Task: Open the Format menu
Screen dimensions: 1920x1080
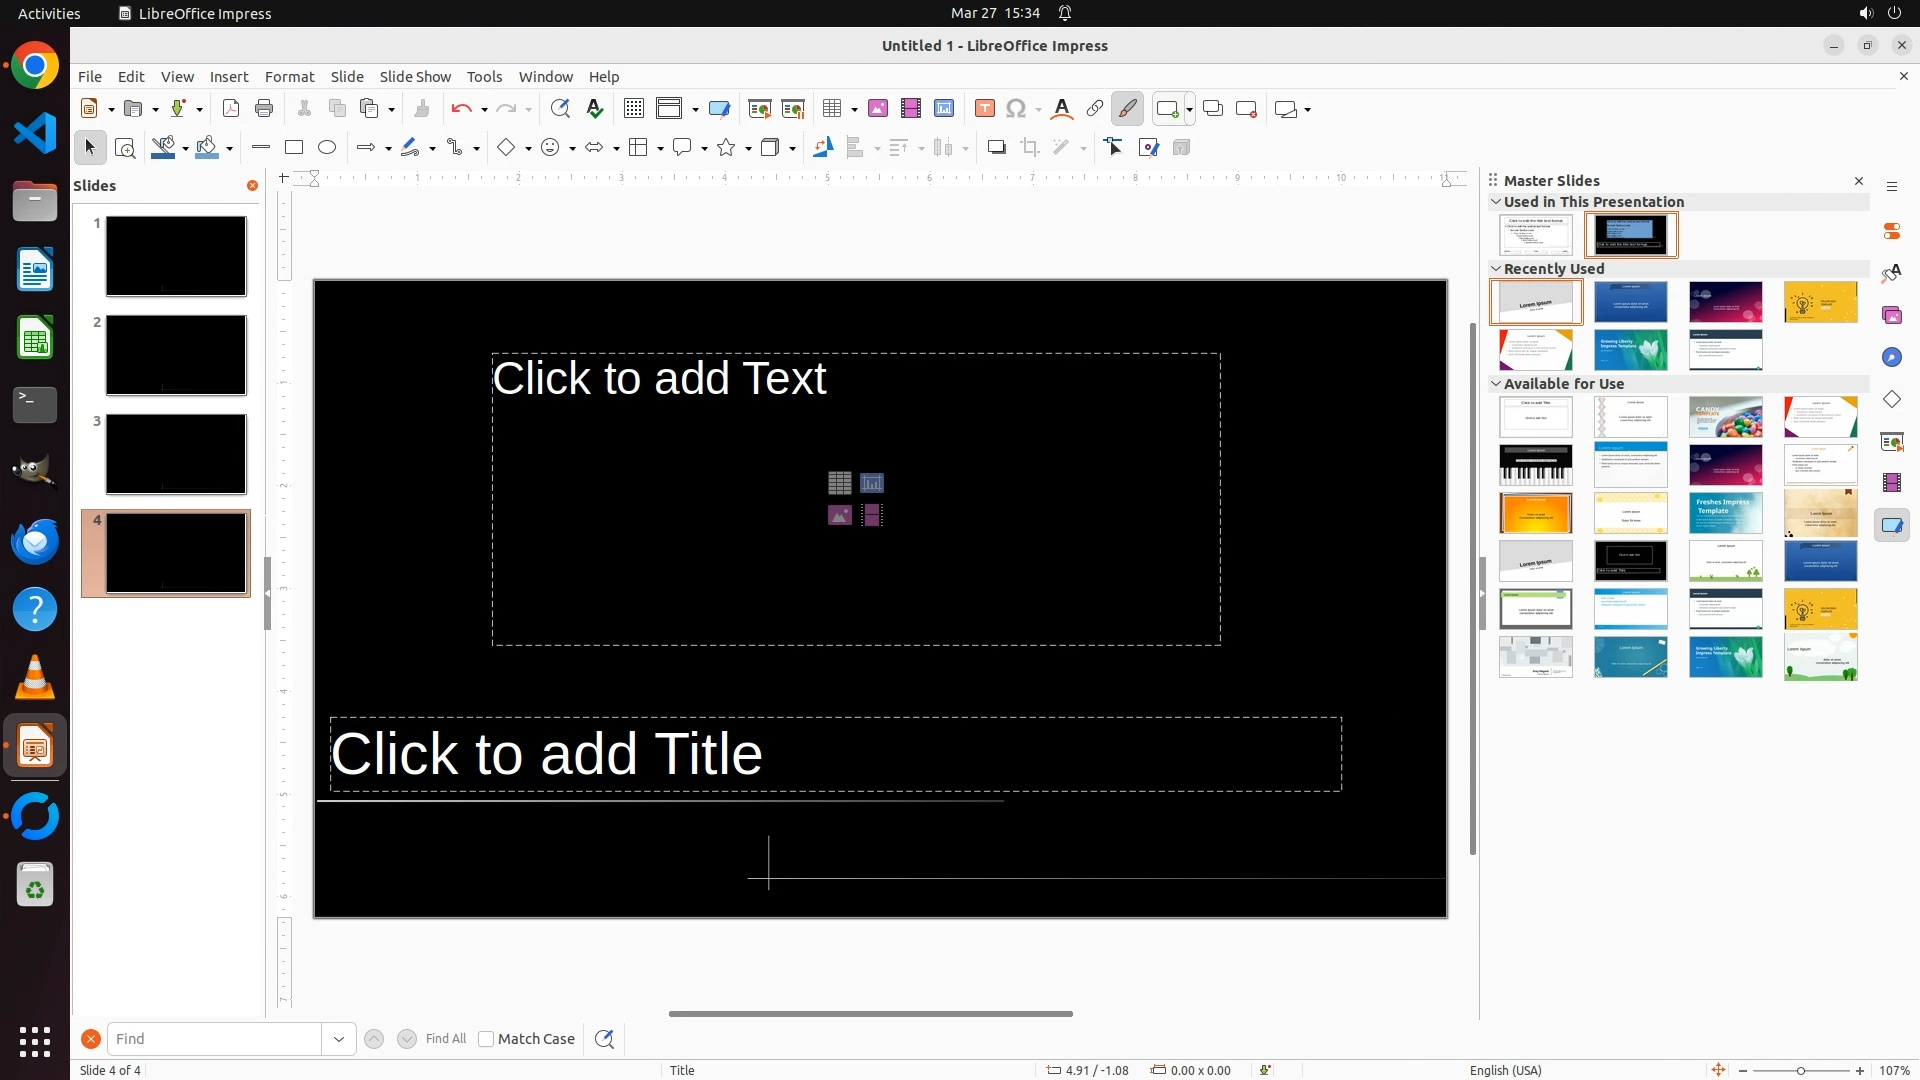Action: click(x=289, y=77)
